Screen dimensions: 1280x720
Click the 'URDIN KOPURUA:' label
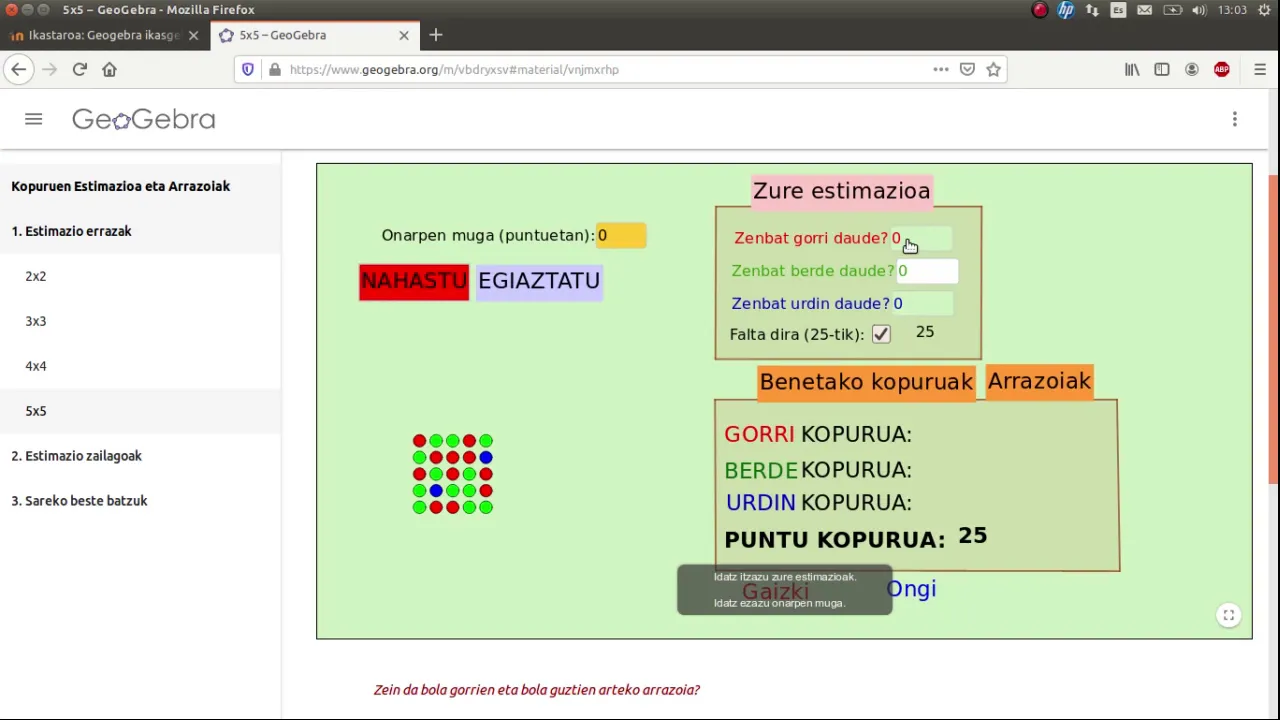(819, 503)
